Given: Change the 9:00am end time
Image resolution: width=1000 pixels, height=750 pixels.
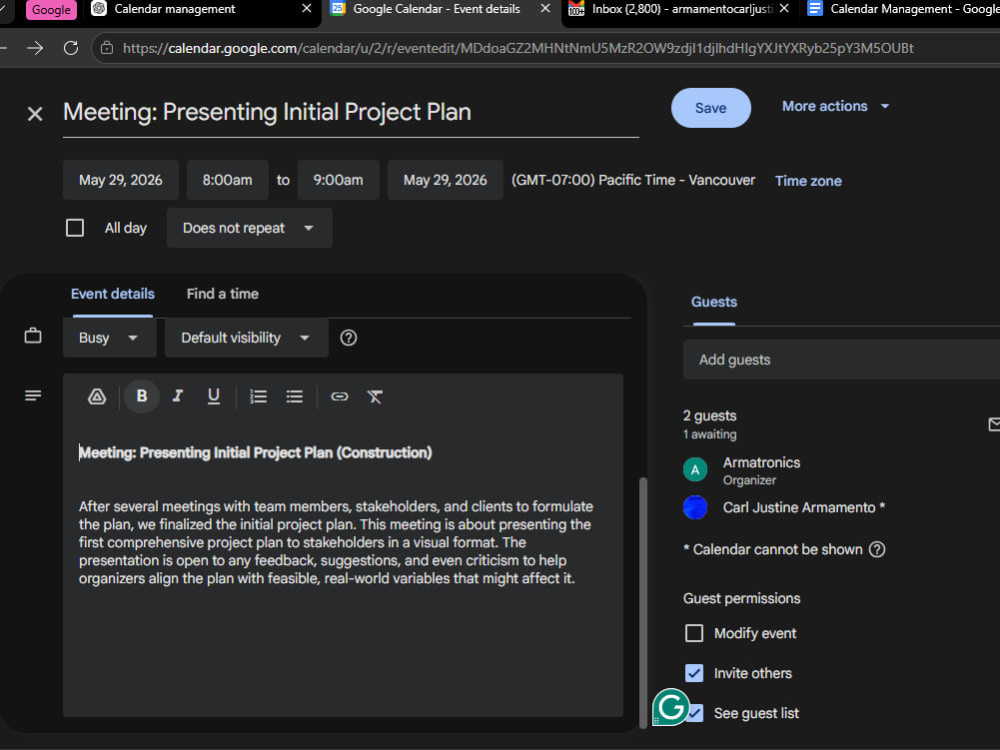Looking at the screenshot, I should click(x=338, y=180).
